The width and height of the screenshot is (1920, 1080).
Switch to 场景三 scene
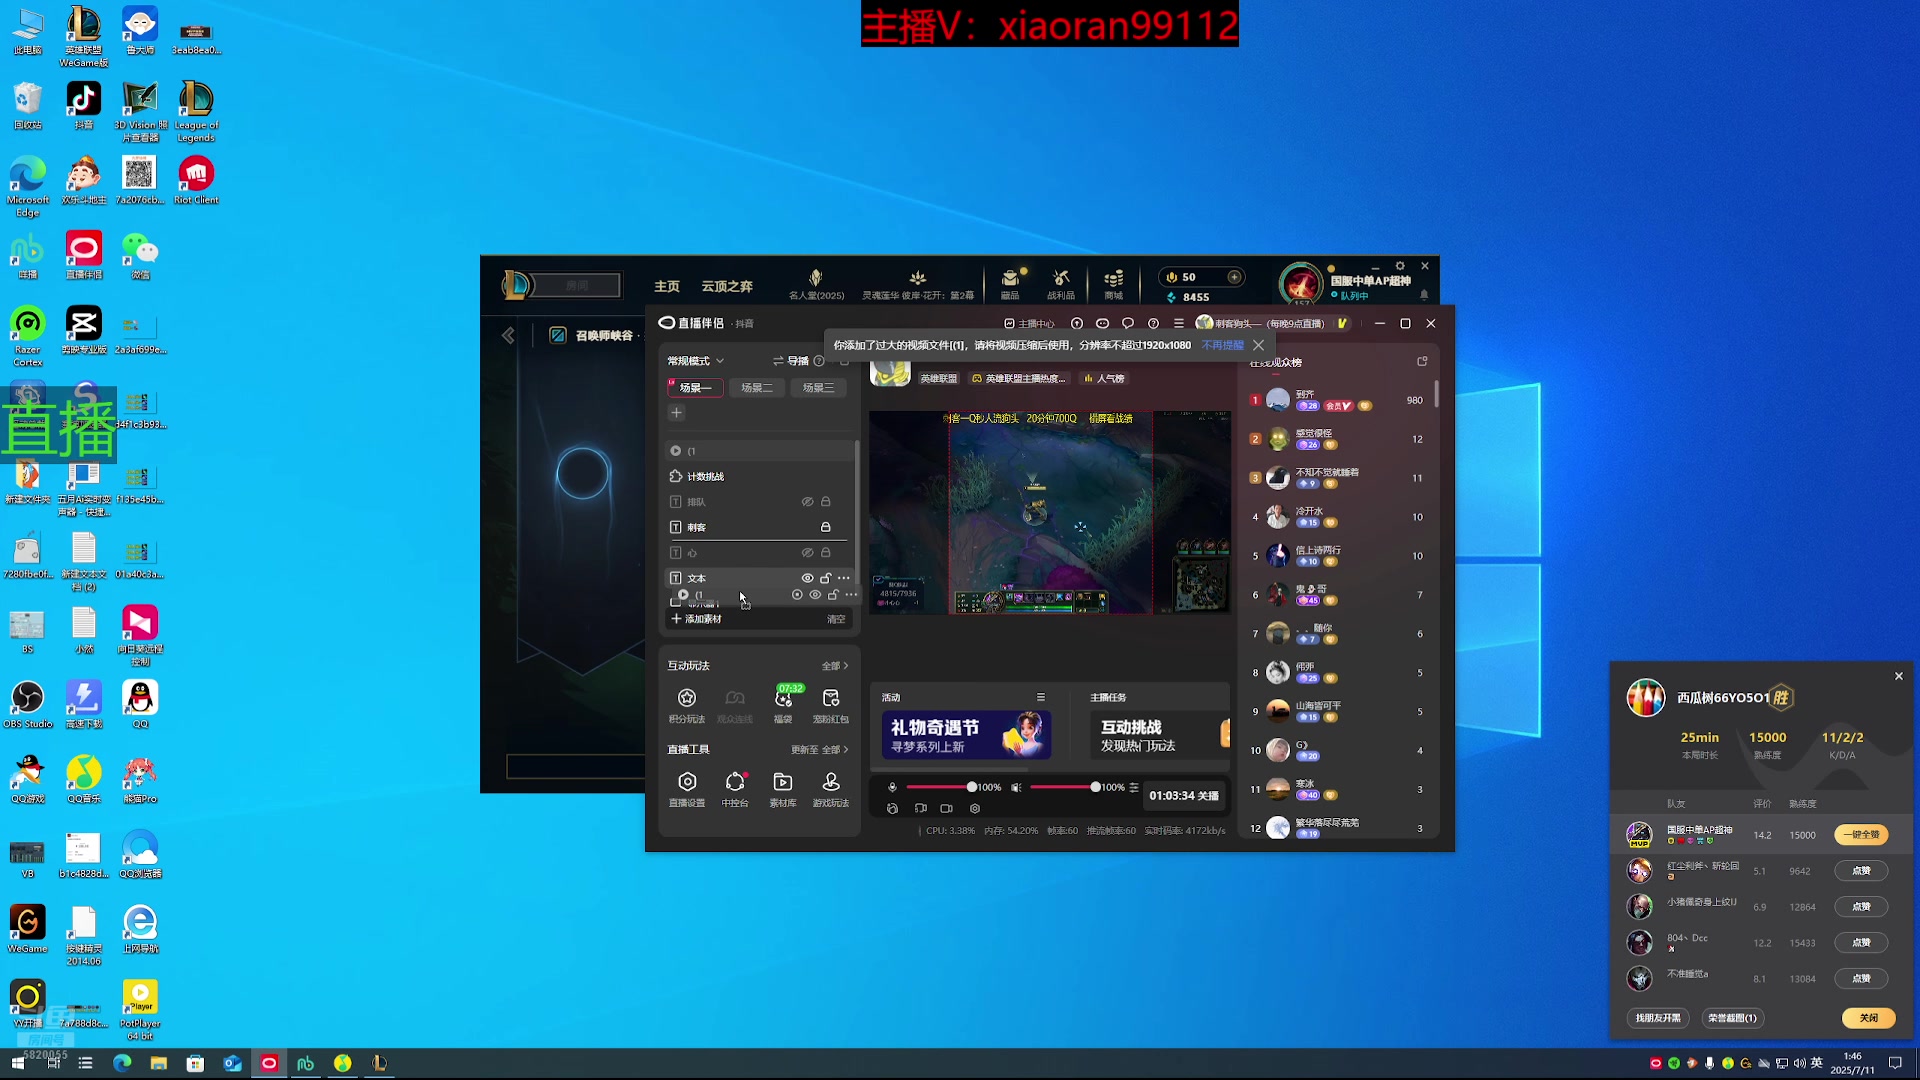818,388
